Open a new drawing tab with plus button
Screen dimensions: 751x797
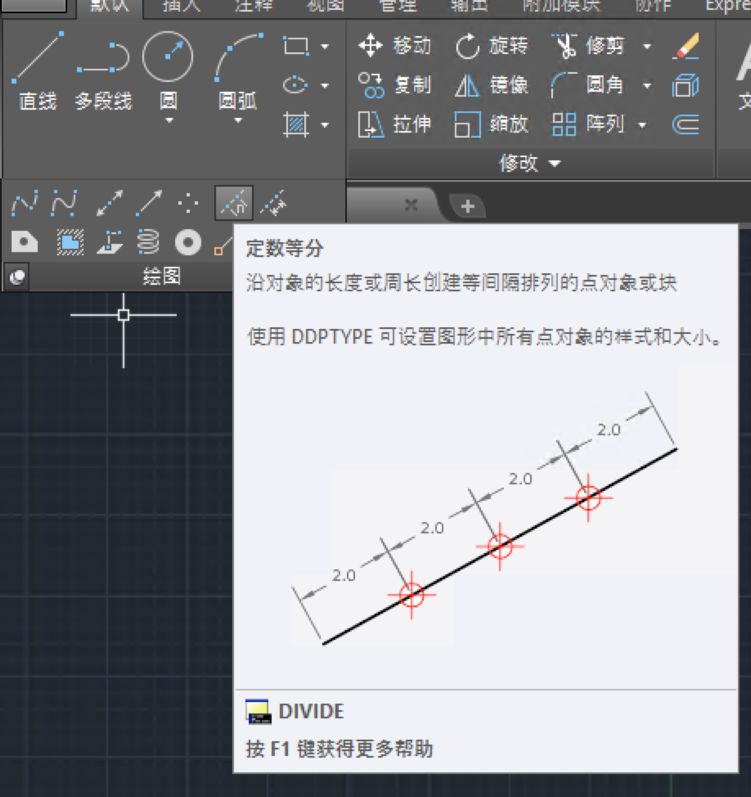466,205
